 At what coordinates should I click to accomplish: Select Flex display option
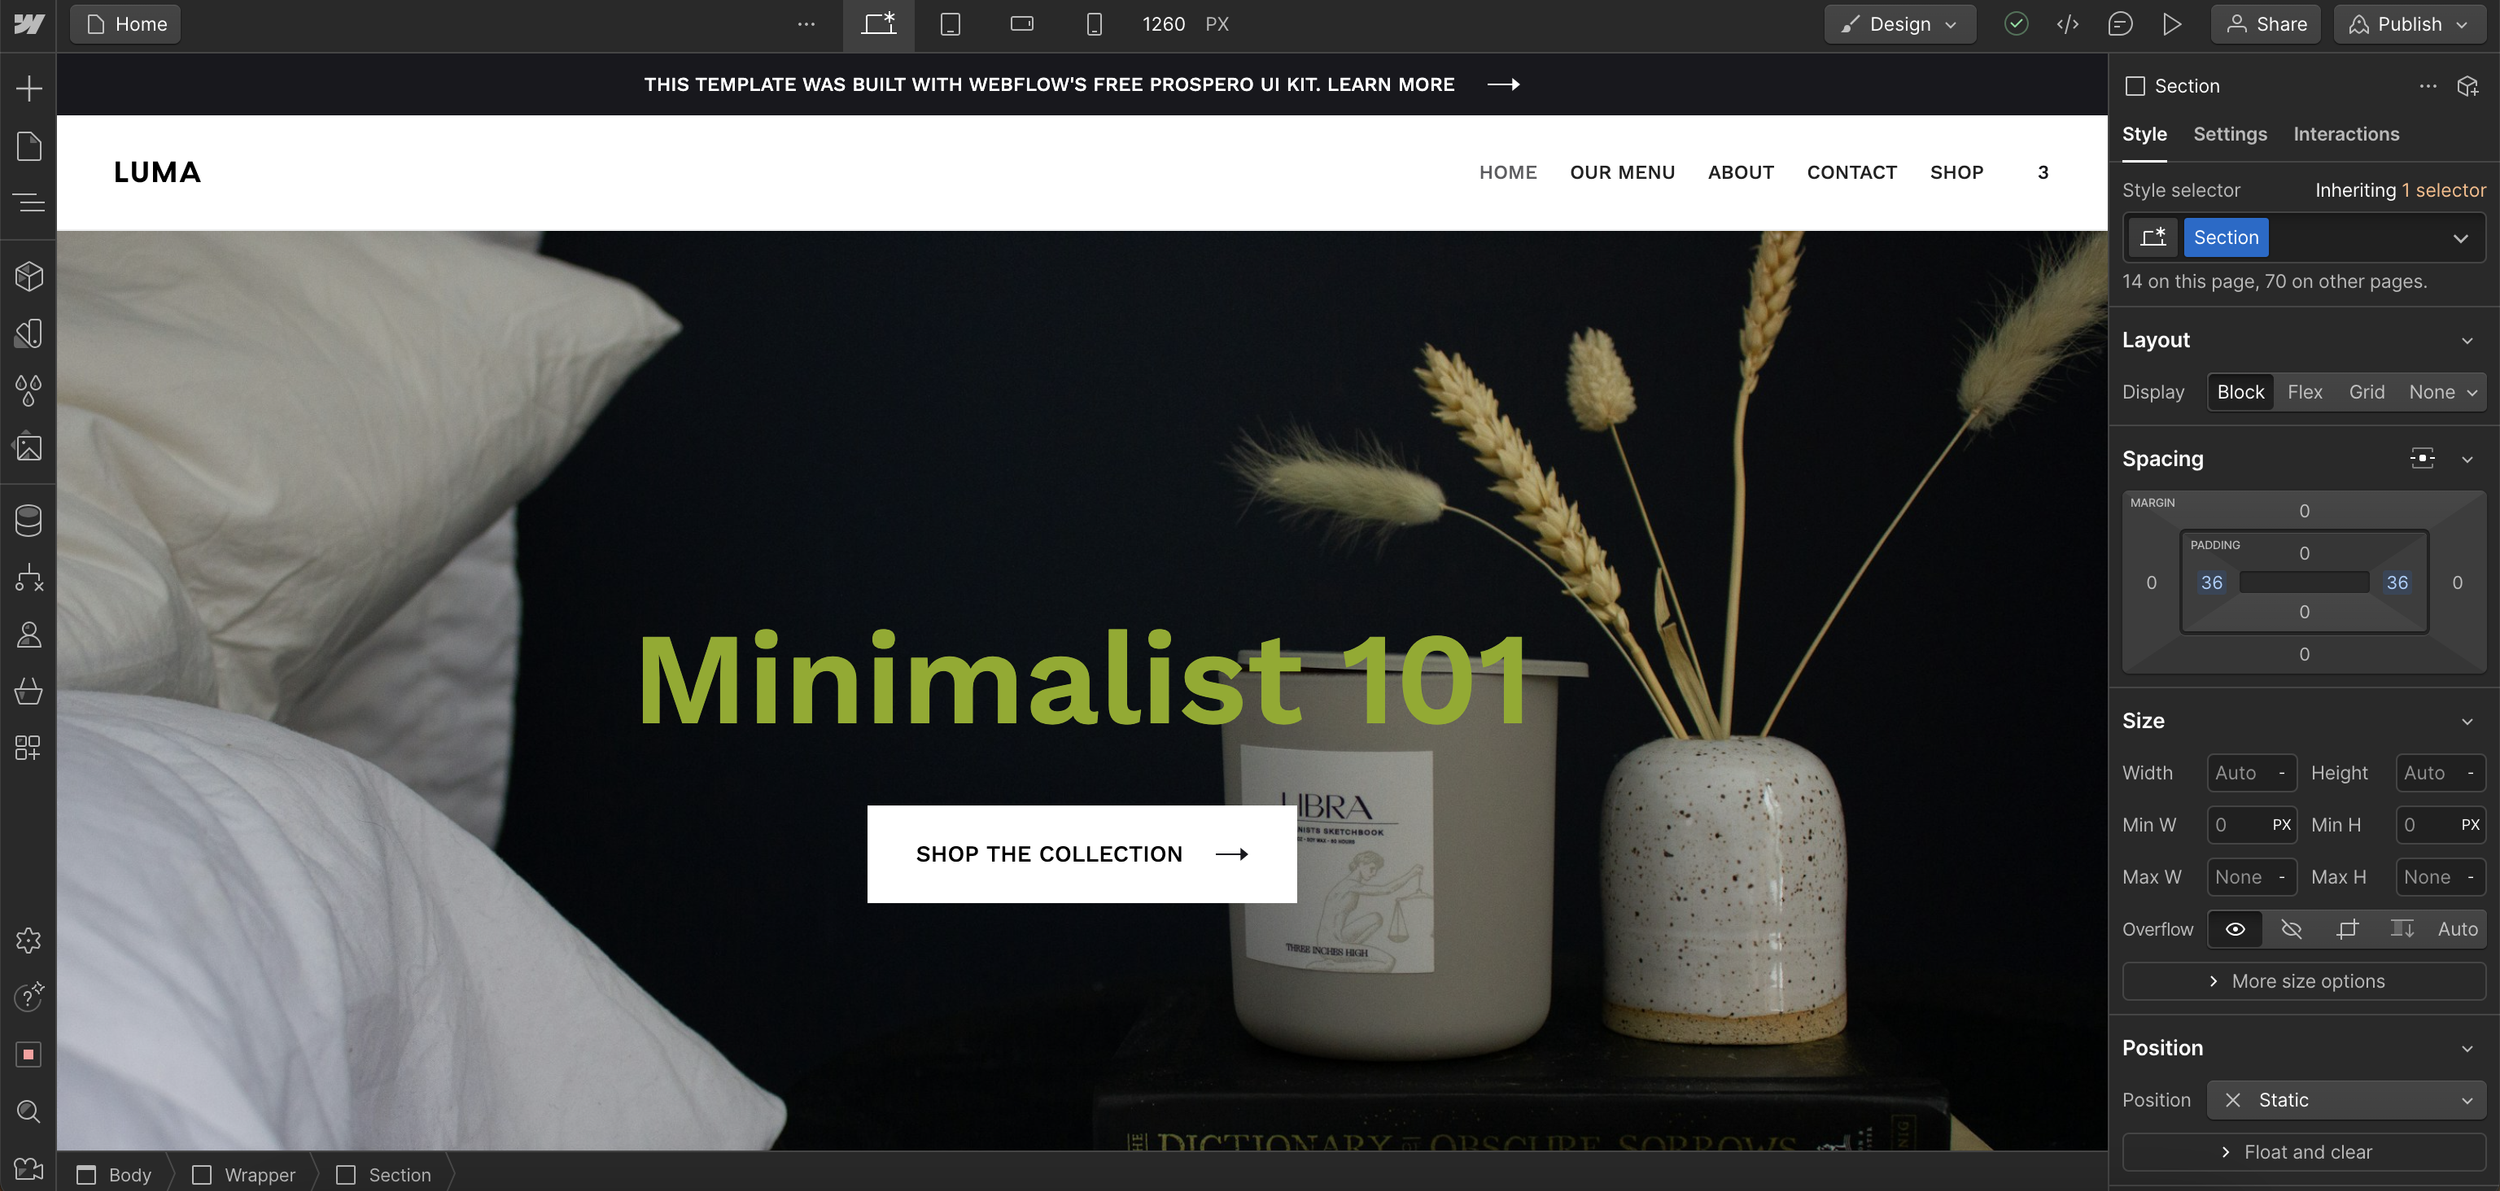point(2304,392)
